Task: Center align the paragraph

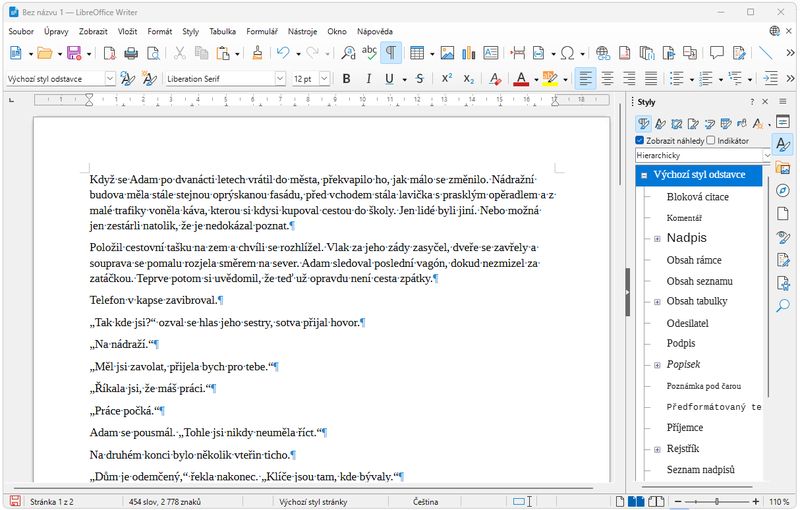Action: (x=607, y=79)
